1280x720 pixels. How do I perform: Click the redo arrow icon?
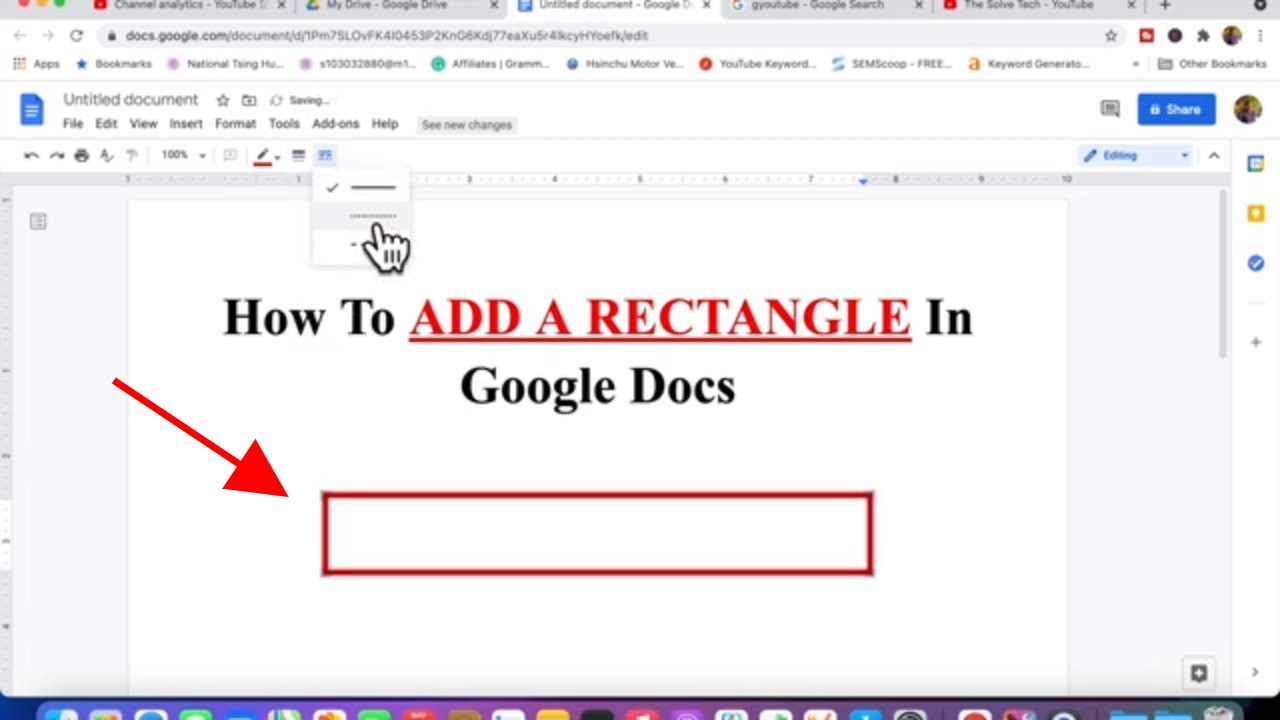56,155
